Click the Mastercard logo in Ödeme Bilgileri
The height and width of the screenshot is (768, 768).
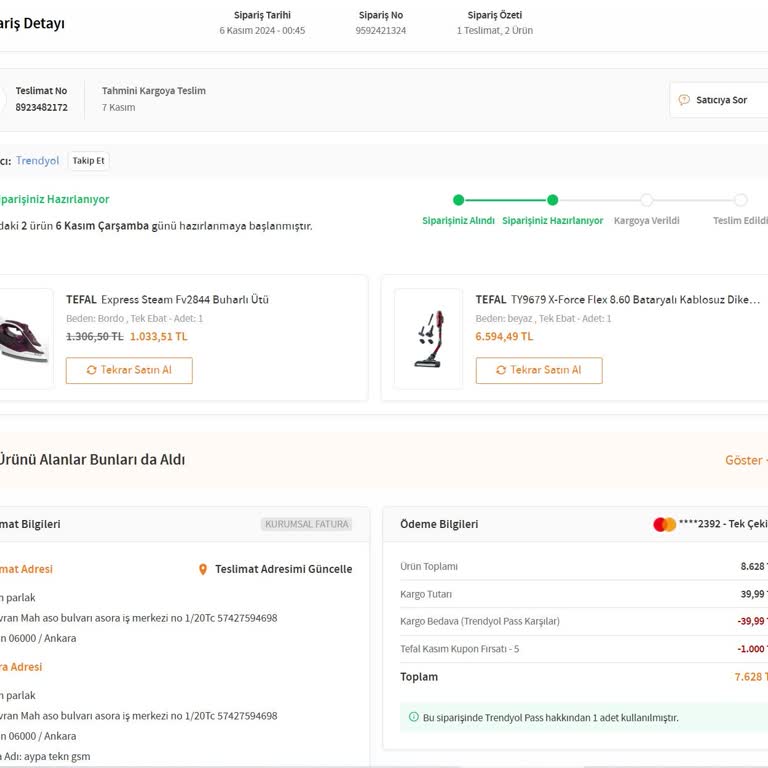click(x=665, y=524)
